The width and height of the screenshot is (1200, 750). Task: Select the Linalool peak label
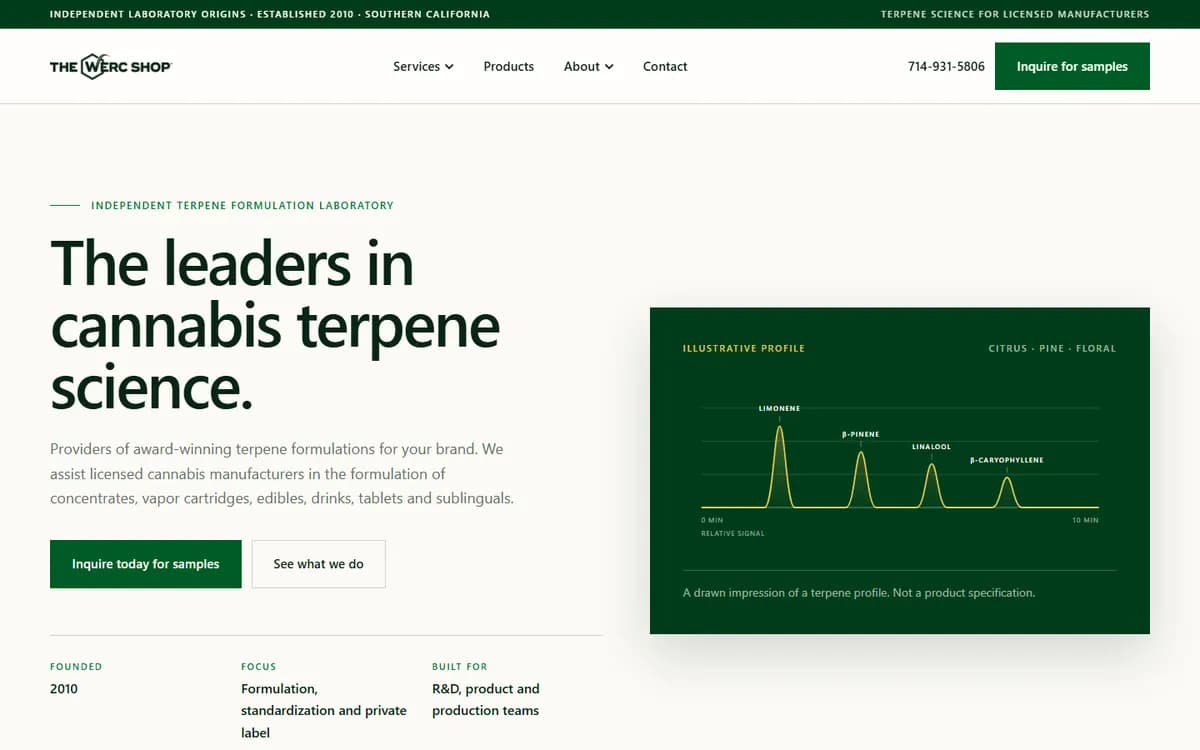[x=931, y=447]
